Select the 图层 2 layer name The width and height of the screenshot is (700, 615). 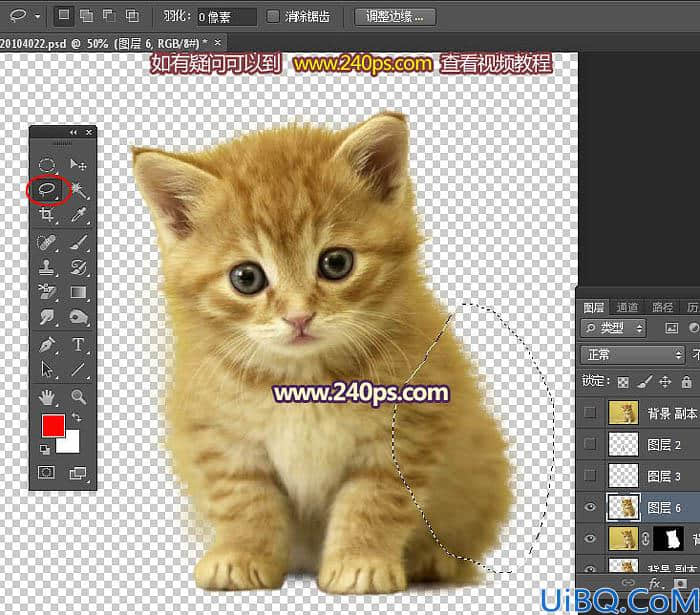coord(664,445)
